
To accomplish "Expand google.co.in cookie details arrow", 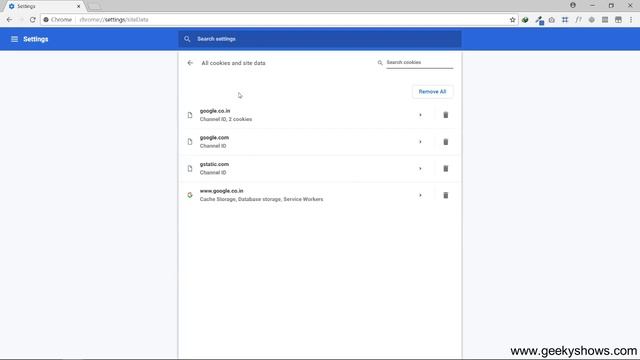I will 420,115.
